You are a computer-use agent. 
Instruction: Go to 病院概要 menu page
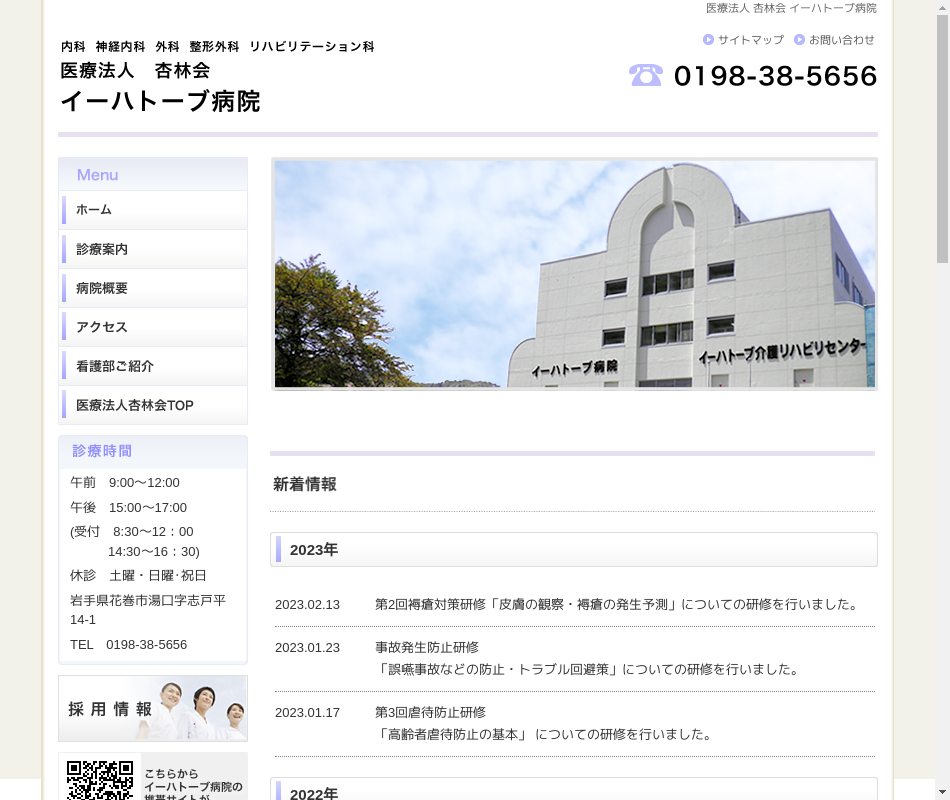(x=153, y=288)
